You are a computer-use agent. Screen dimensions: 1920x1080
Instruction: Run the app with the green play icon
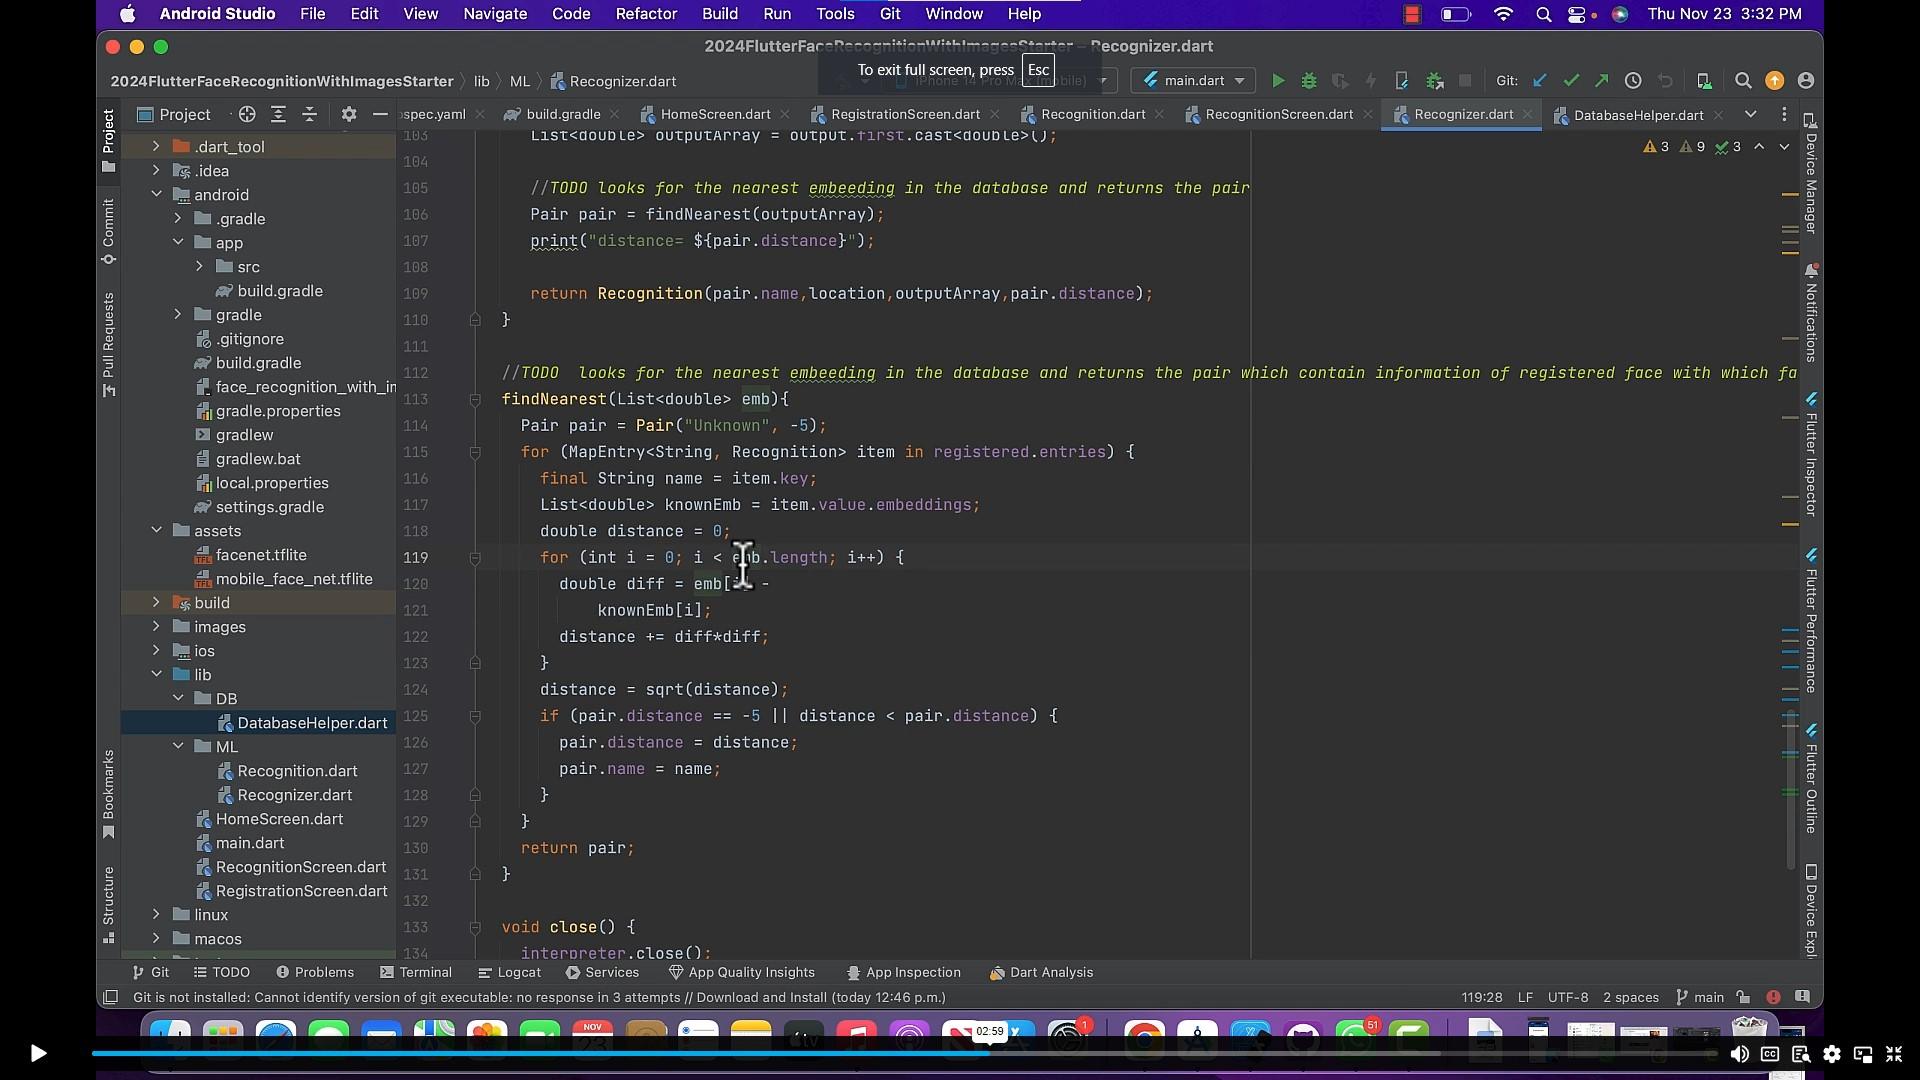click(1278, 81)
